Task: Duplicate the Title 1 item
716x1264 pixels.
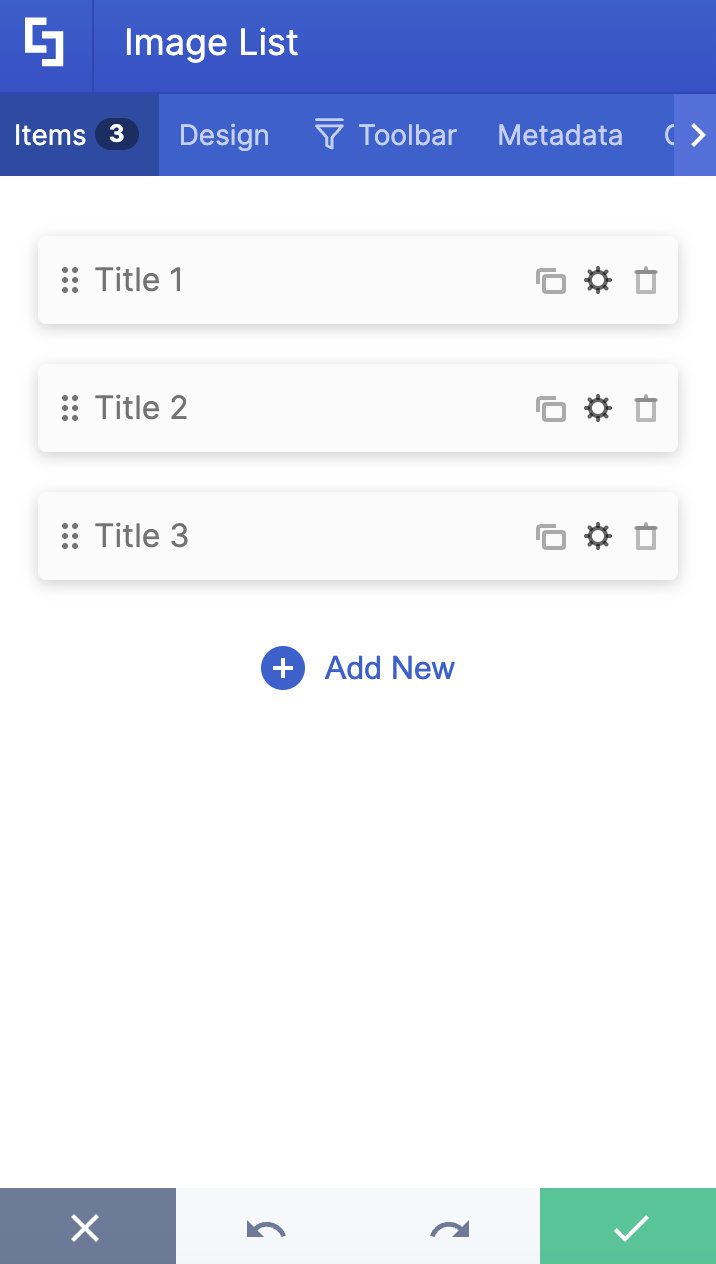Action: click(x=551, y=280)
